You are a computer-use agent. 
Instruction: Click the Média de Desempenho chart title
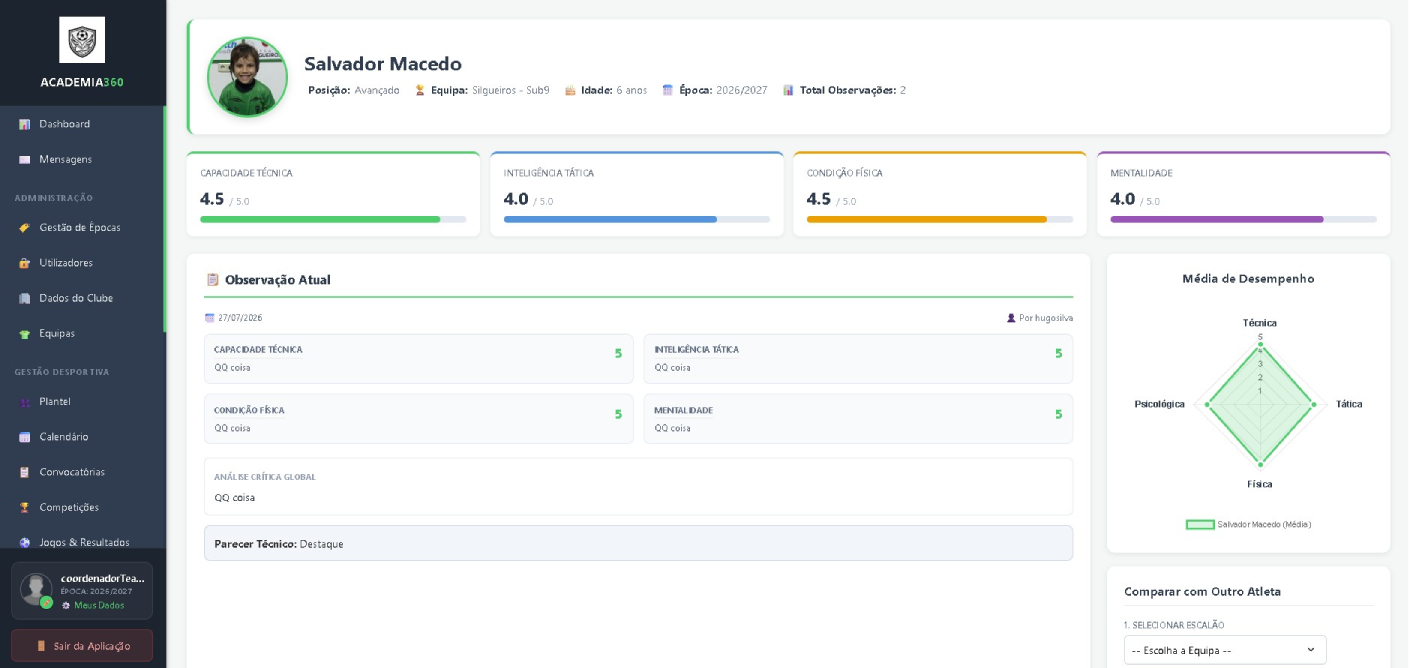pyautogui.click(x=1248, y=279)
